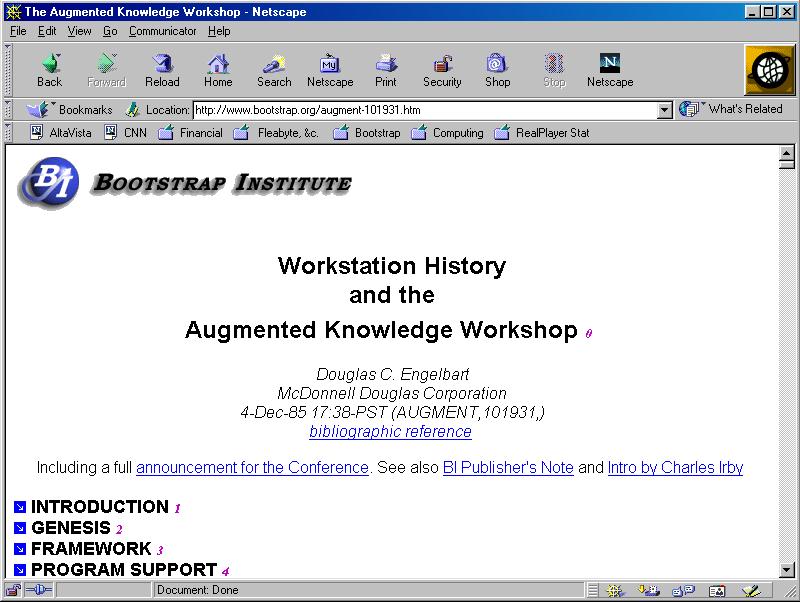The height and width of the screenshot is (602, 800).
Task: Open the Go menu
Action: click(x=110, y=31)
